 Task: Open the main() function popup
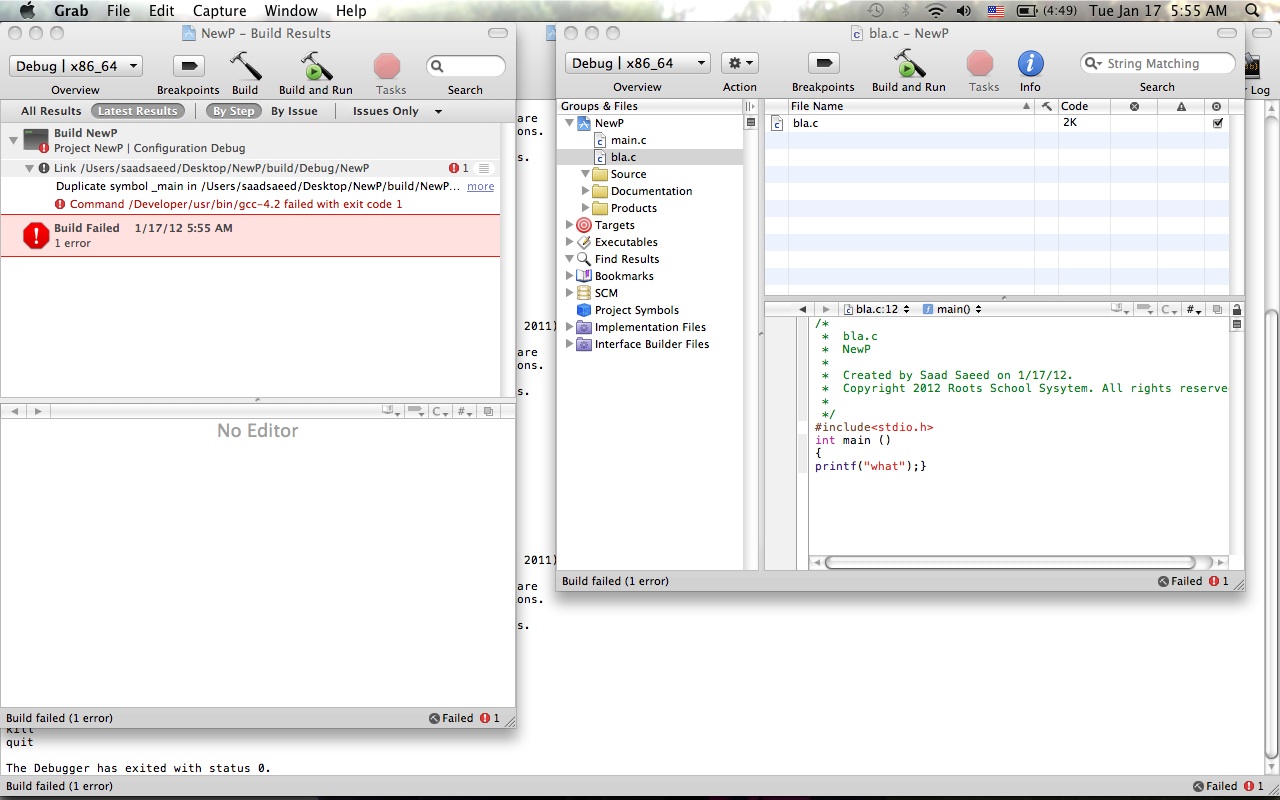[951, 309]
